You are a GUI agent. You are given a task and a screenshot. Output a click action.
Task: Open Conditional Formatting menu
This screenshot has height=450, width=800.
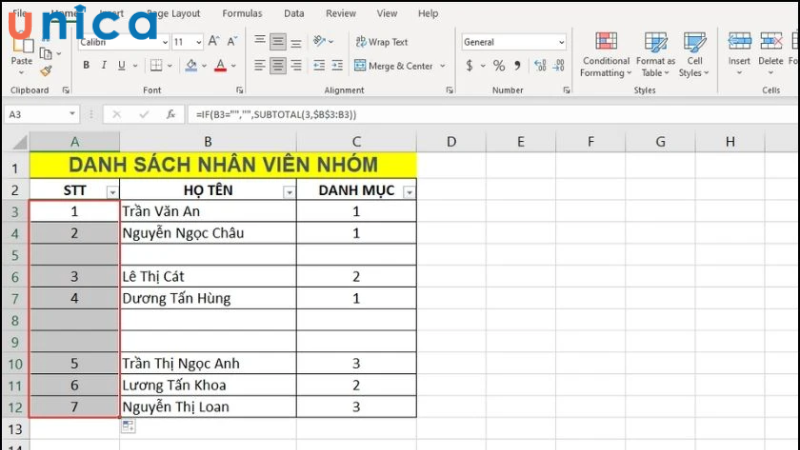[606, 55]
